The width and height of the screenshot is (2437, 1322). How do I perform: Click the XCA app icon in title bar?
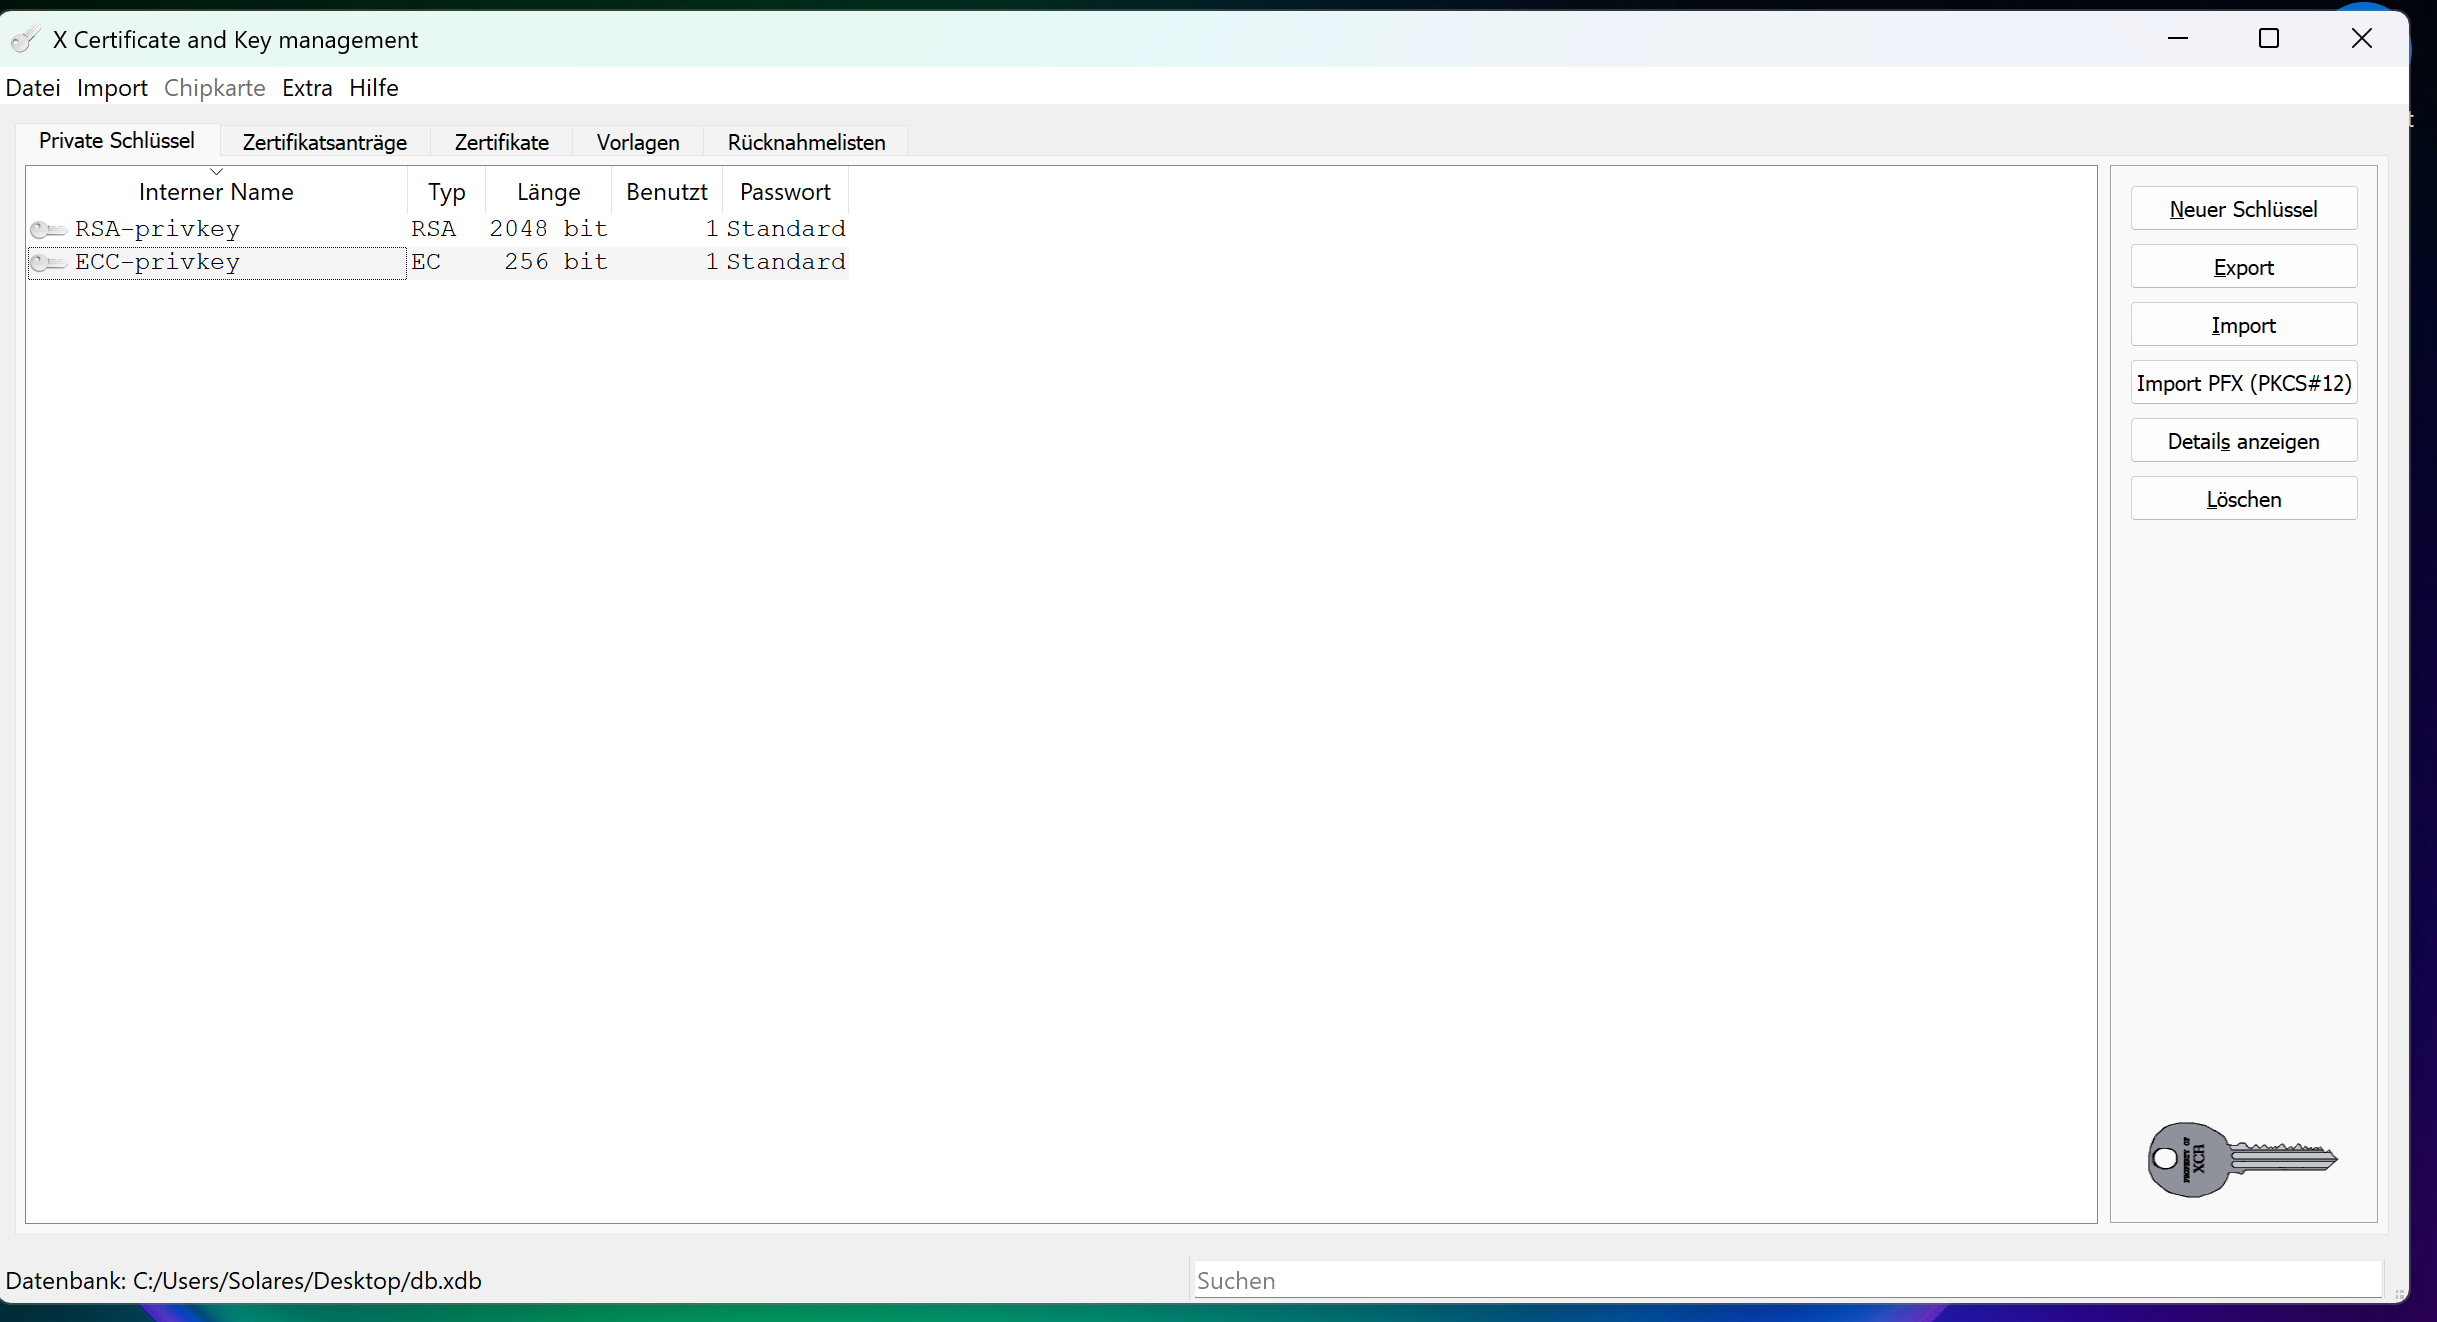click(x=25, y=39)
